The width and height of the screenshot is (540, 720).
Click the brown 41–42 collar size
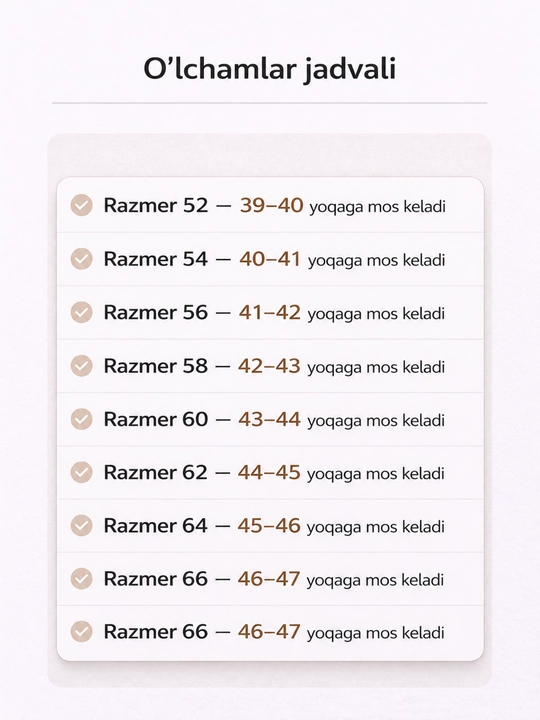270,313
